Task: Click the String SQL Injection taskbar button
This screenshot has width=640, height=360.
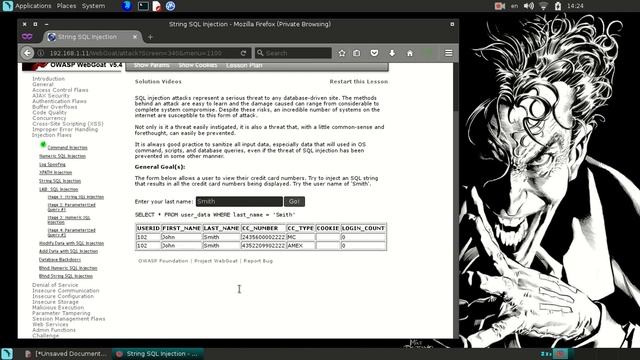Action: tap(158, 354)
